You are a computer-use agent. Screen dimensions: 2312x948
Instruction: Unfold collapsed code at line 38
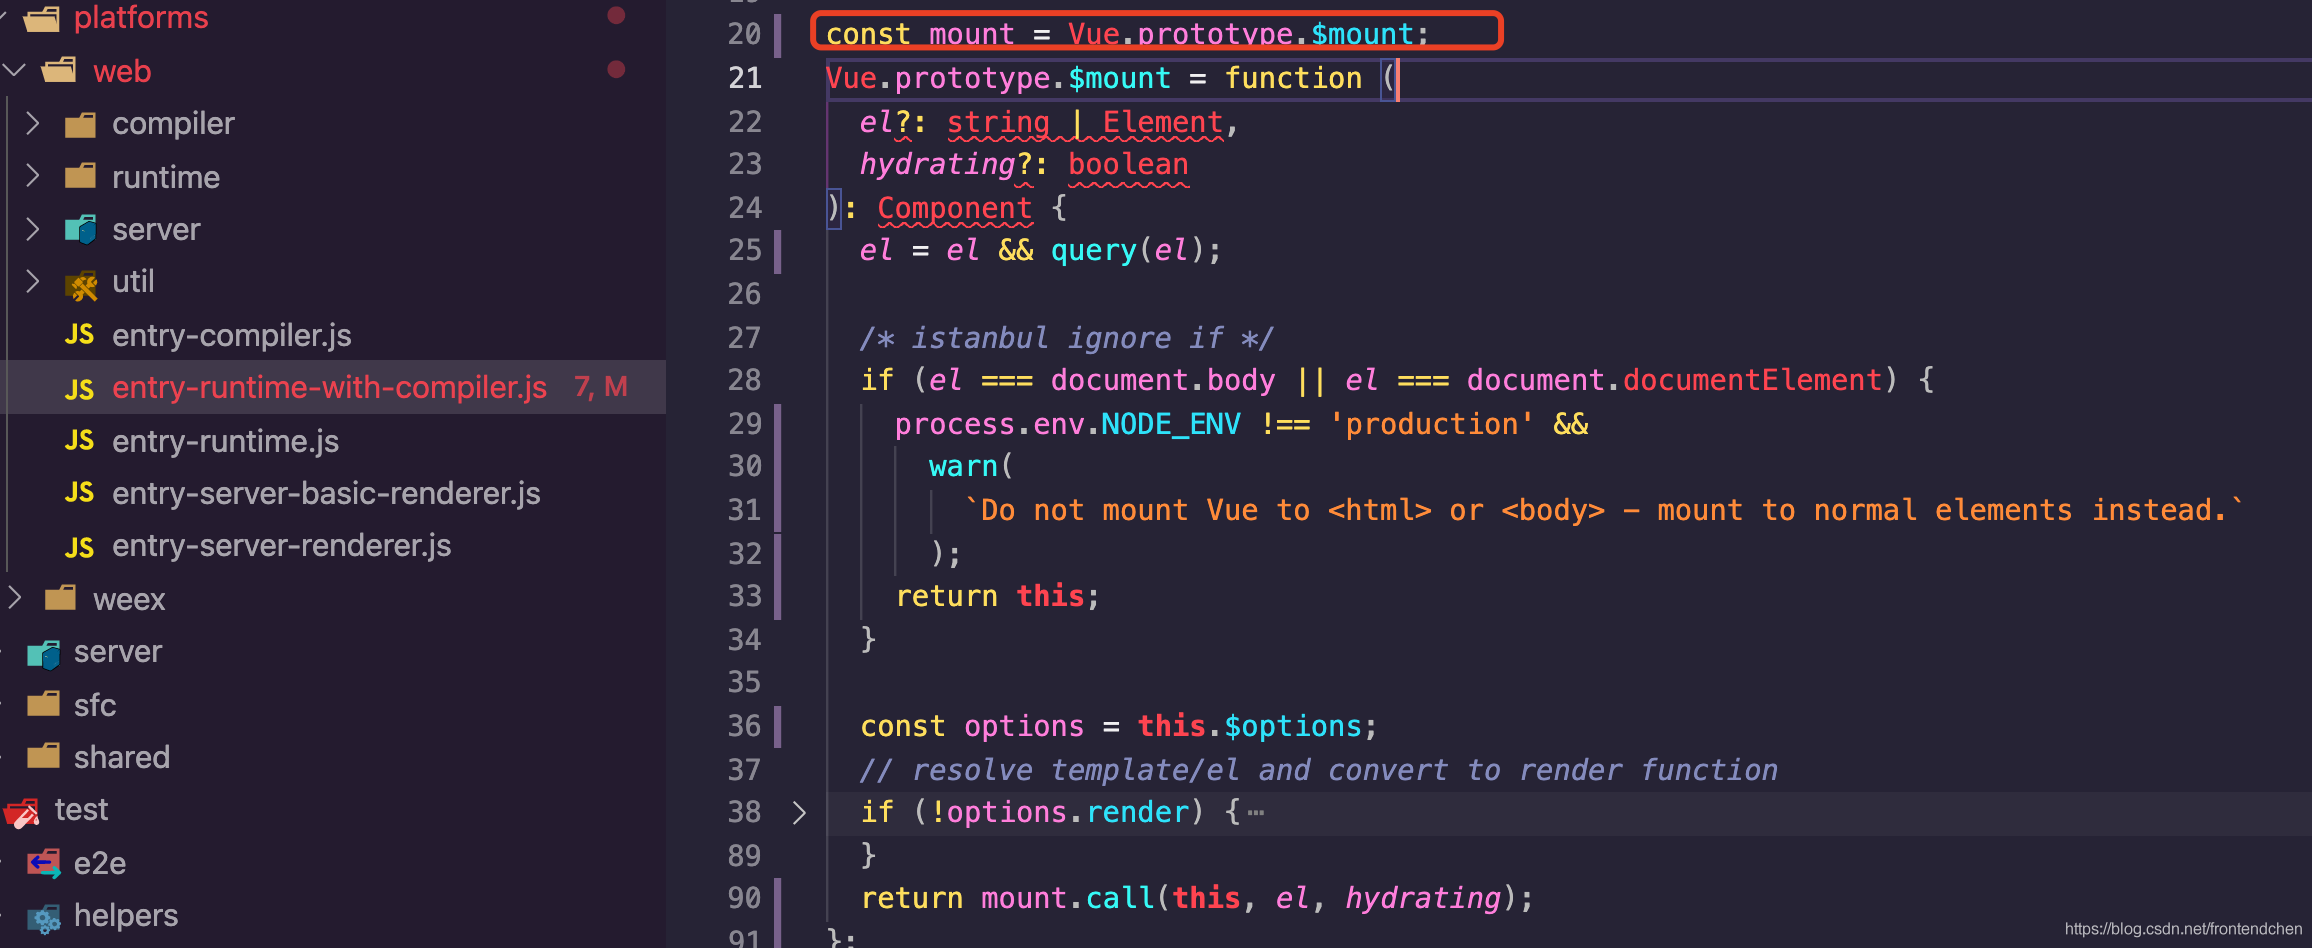tap(798, 812)
